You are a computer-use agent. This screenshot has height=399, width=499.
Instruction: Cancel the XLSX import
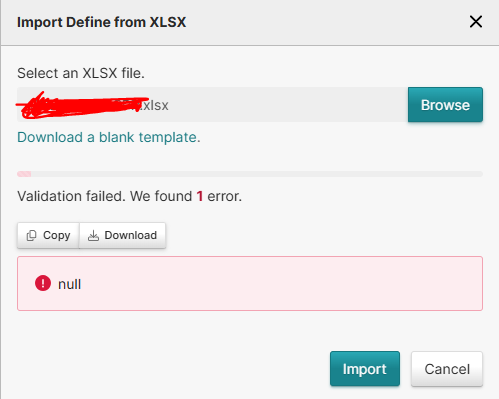[x=447, y=369]
